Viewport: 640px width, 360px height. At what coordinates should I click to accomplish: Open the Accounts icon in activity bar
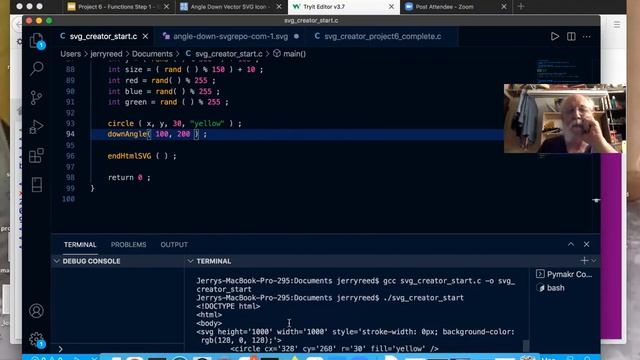36,311
